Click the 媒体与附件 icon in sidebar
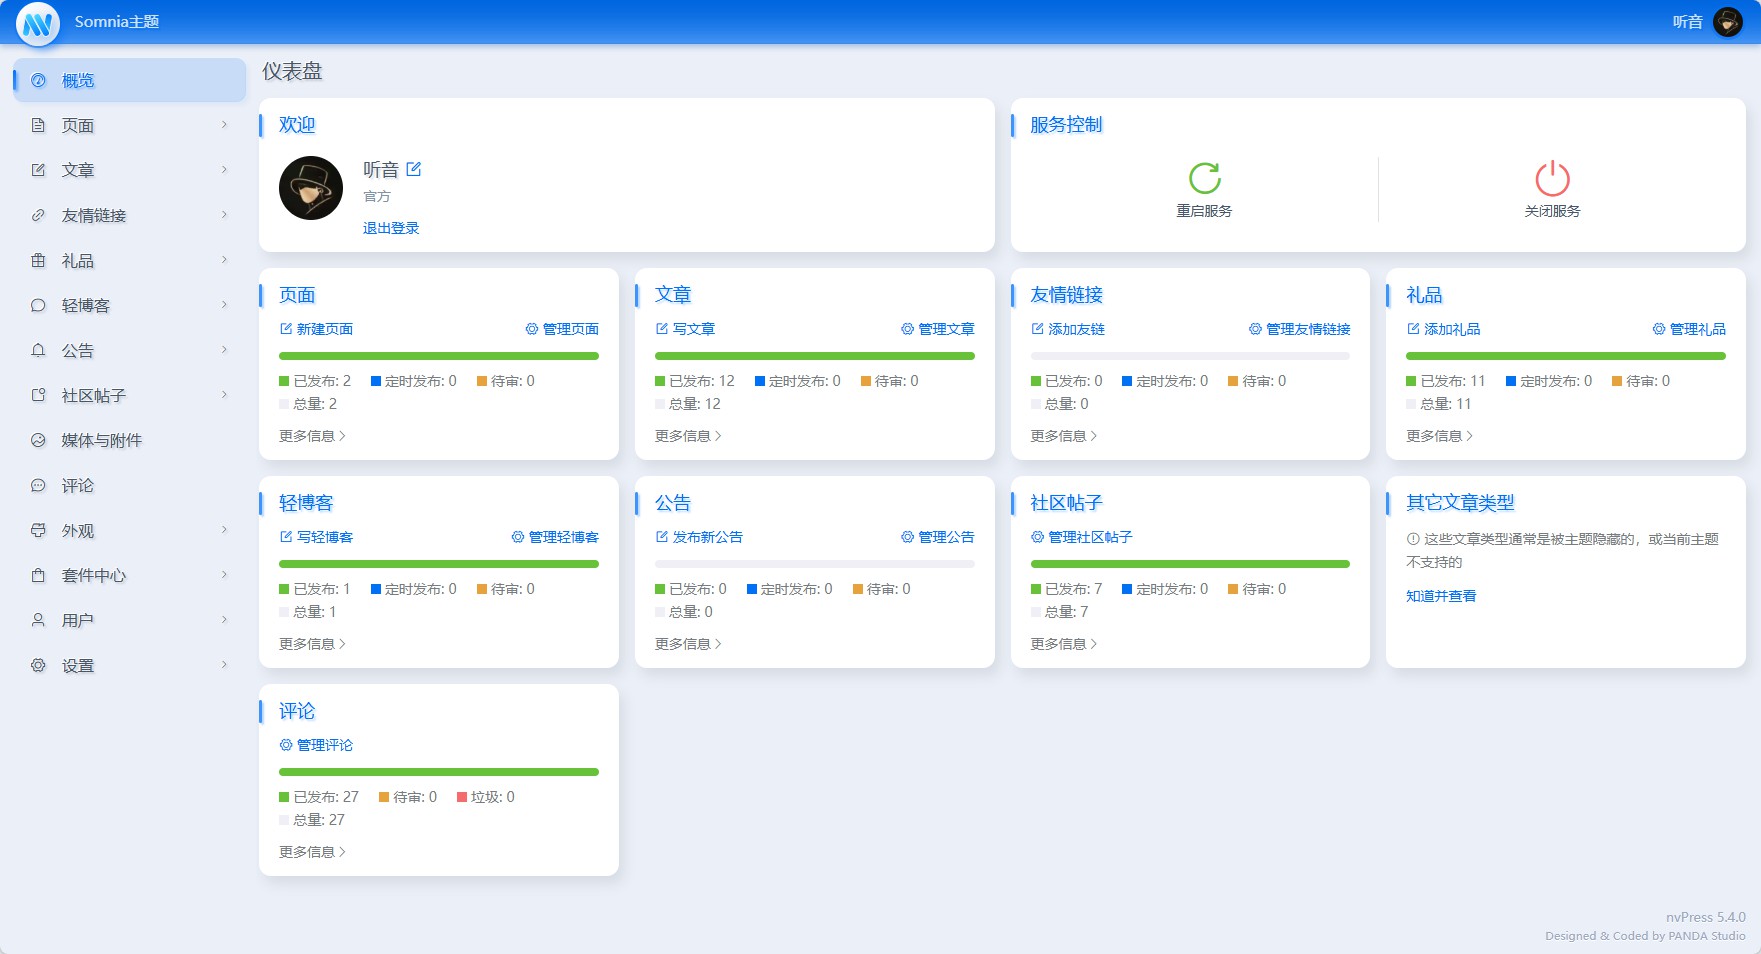This screenshot has height=954, width=1761. tap(38, 440)
